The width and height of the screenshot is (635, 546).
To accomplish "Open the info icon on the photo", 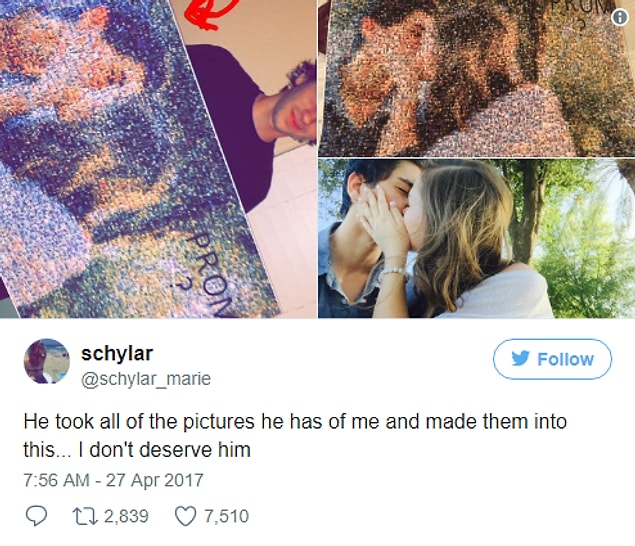I will (x=620, y=17).
